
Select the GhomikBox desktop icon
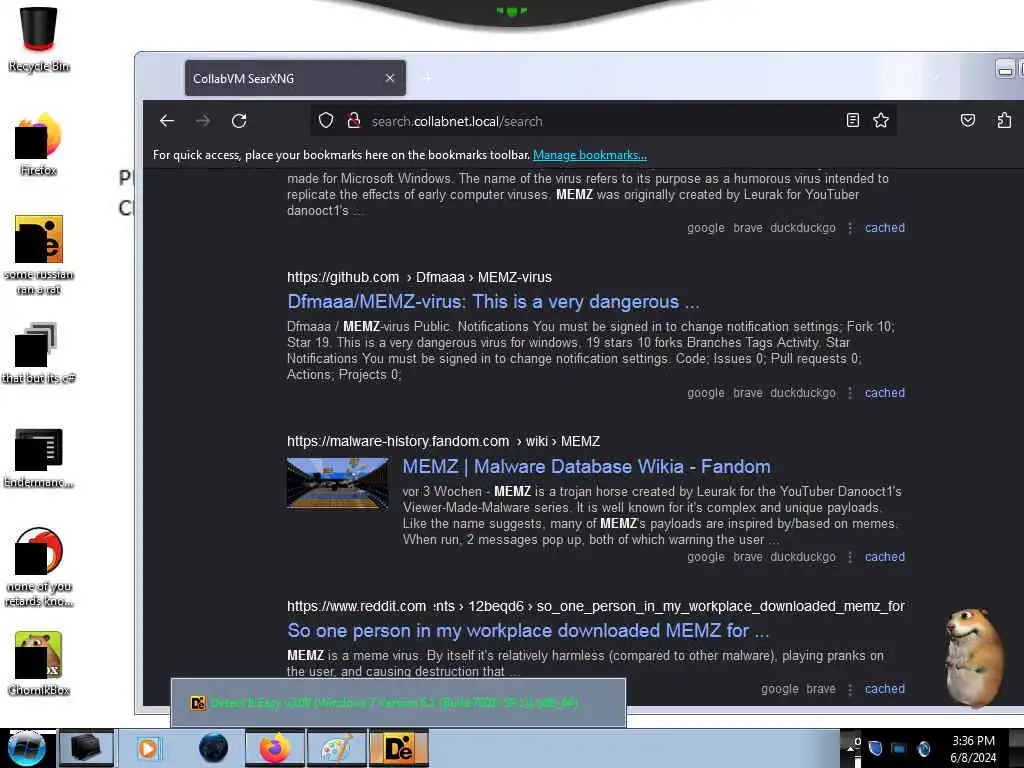pos(39,663)
